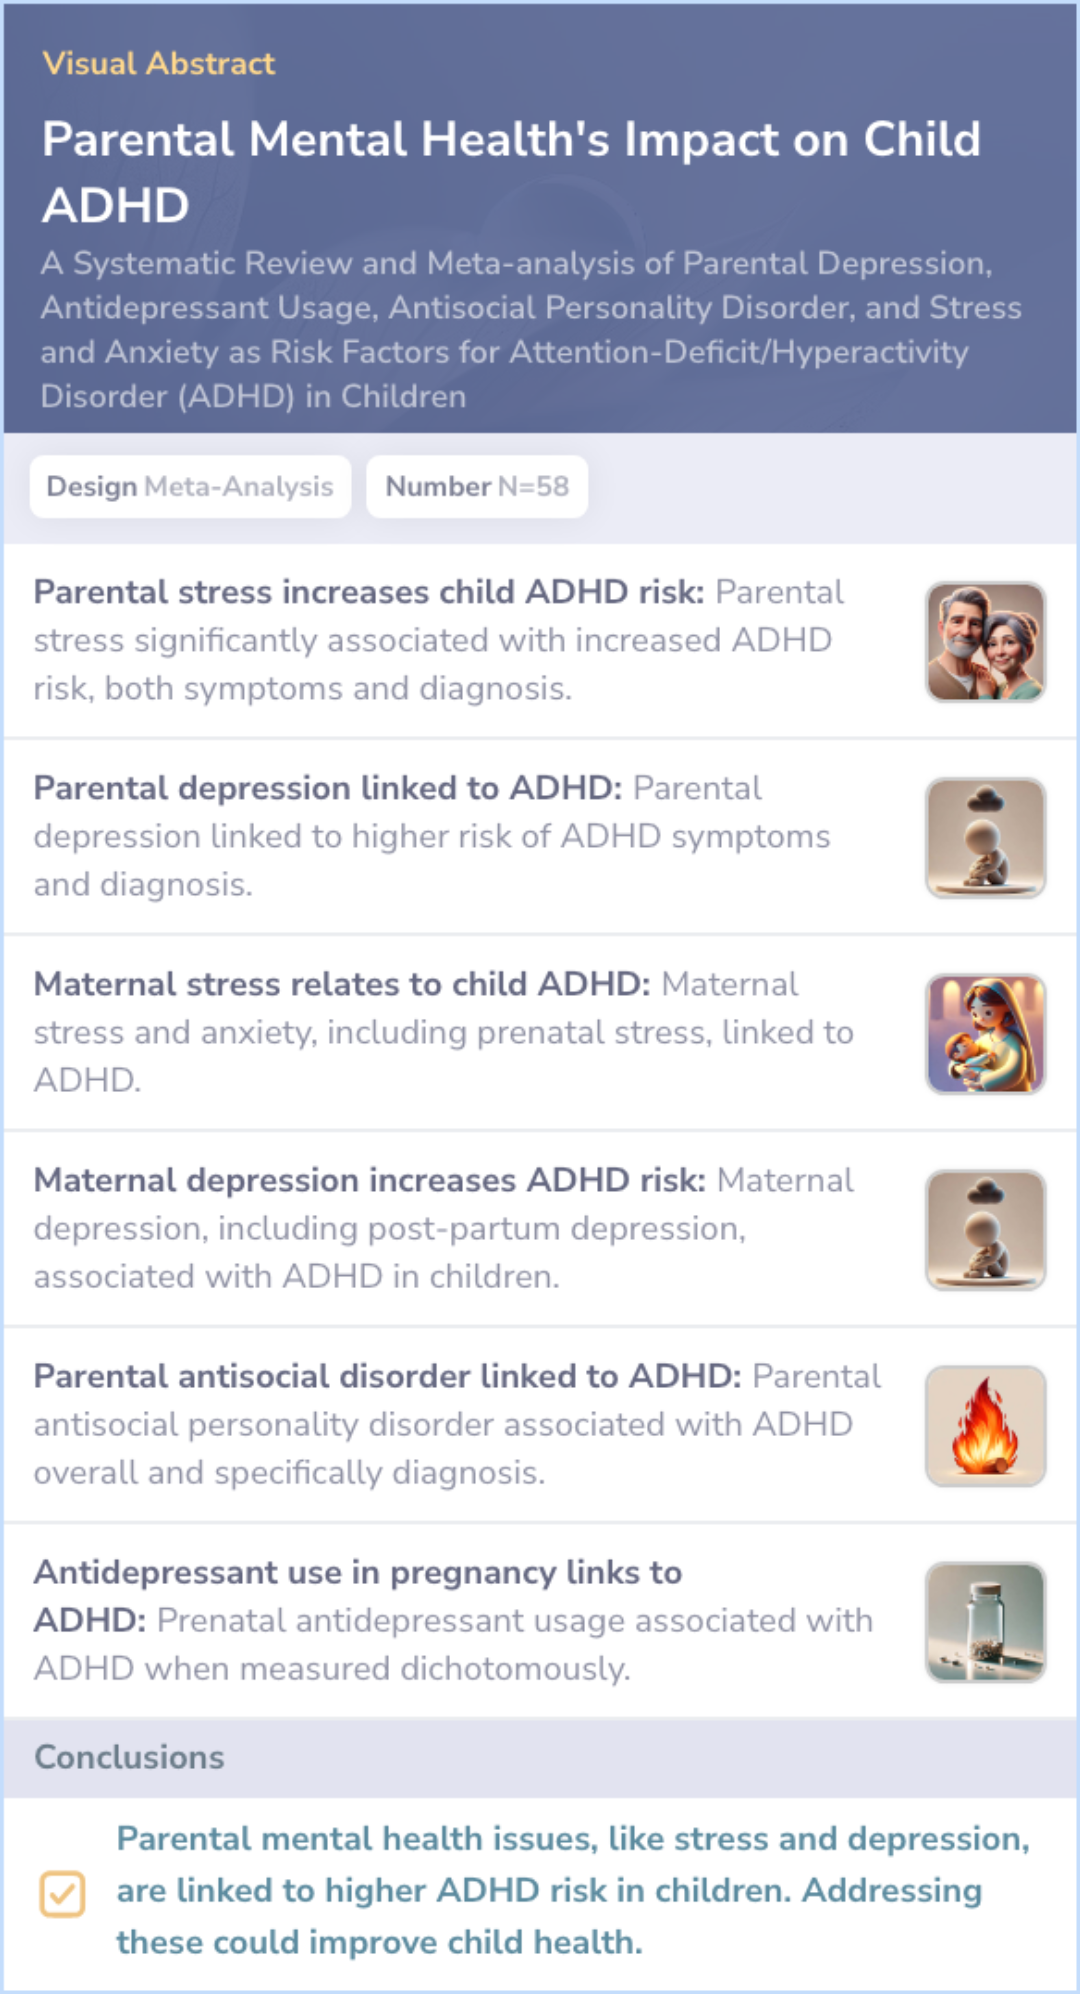
Task: Click the flame icon for antisocial disorder
Action: [x=985, y=1426]
